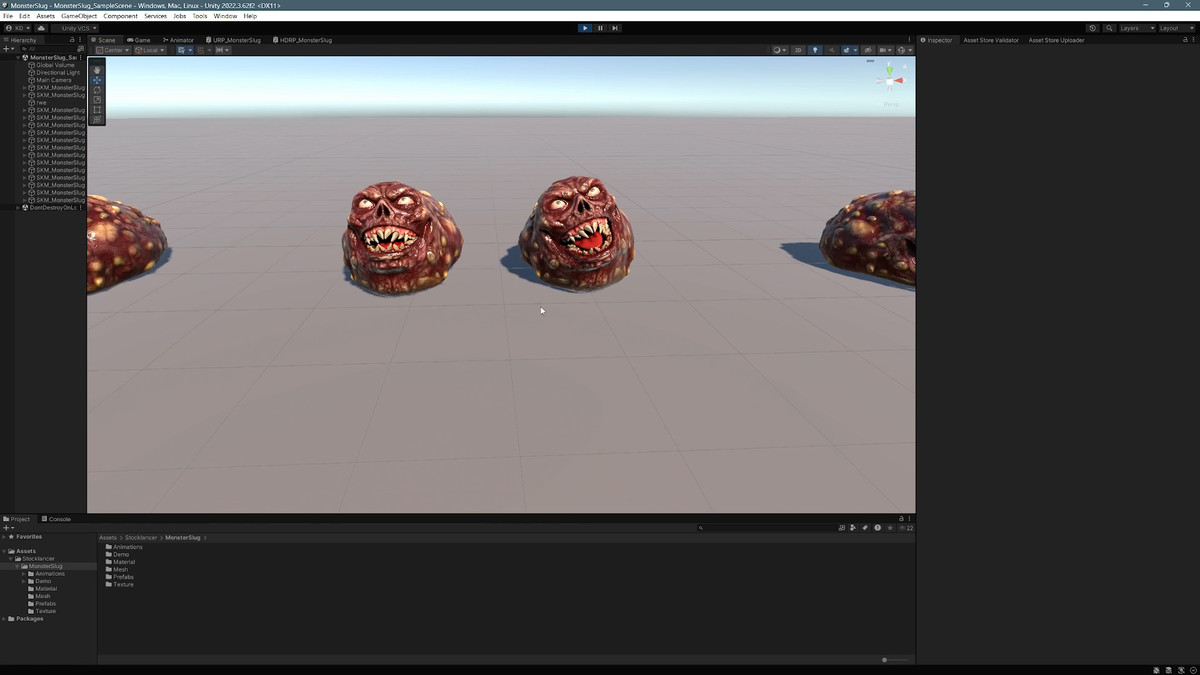1200x675 pixels.
Task: Open the global Search magnifier icon
Action: [x=1110, y=28]
